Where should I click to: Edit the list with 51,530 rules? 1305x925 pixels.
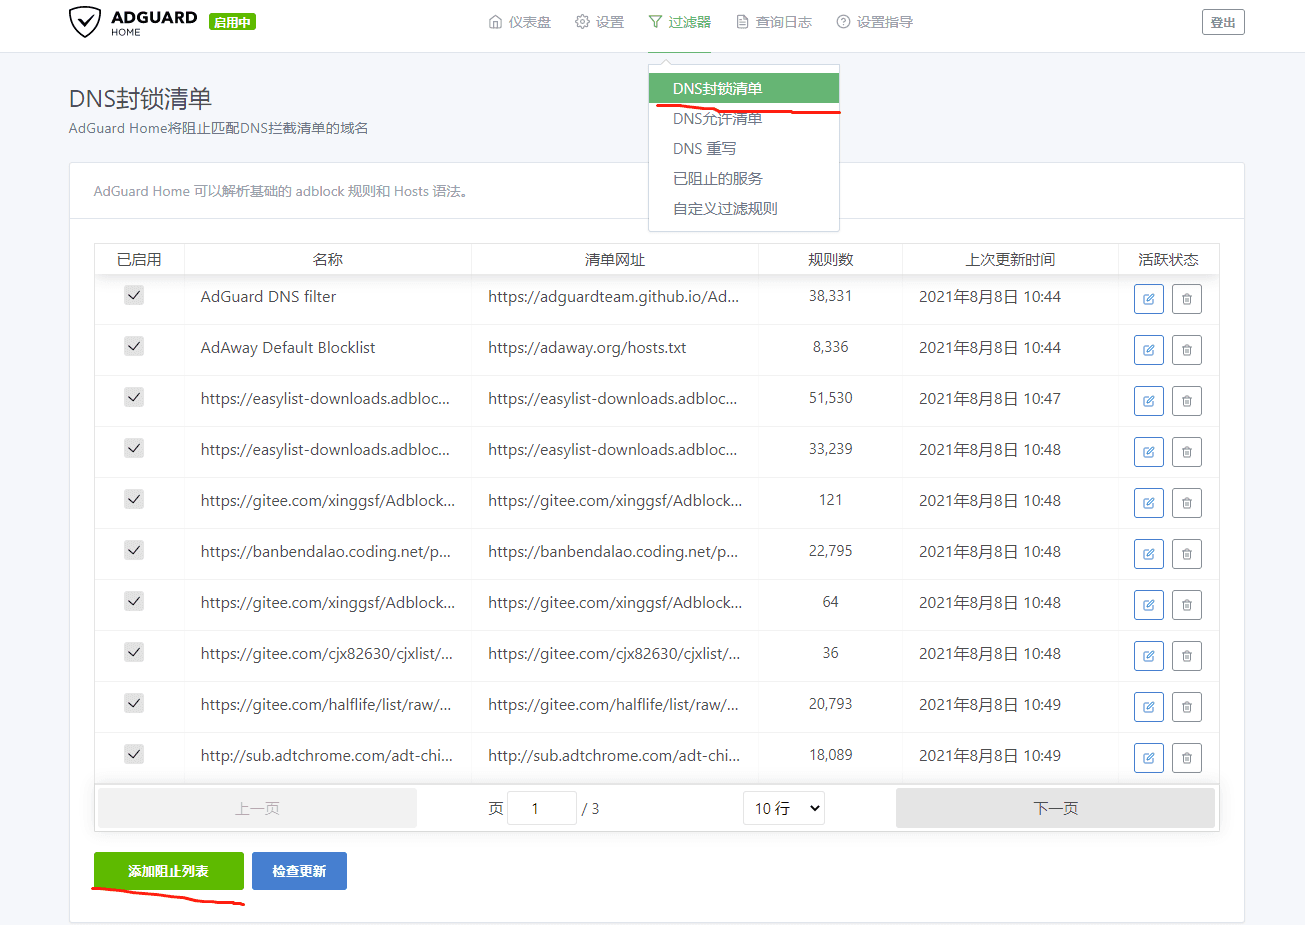1148,401
